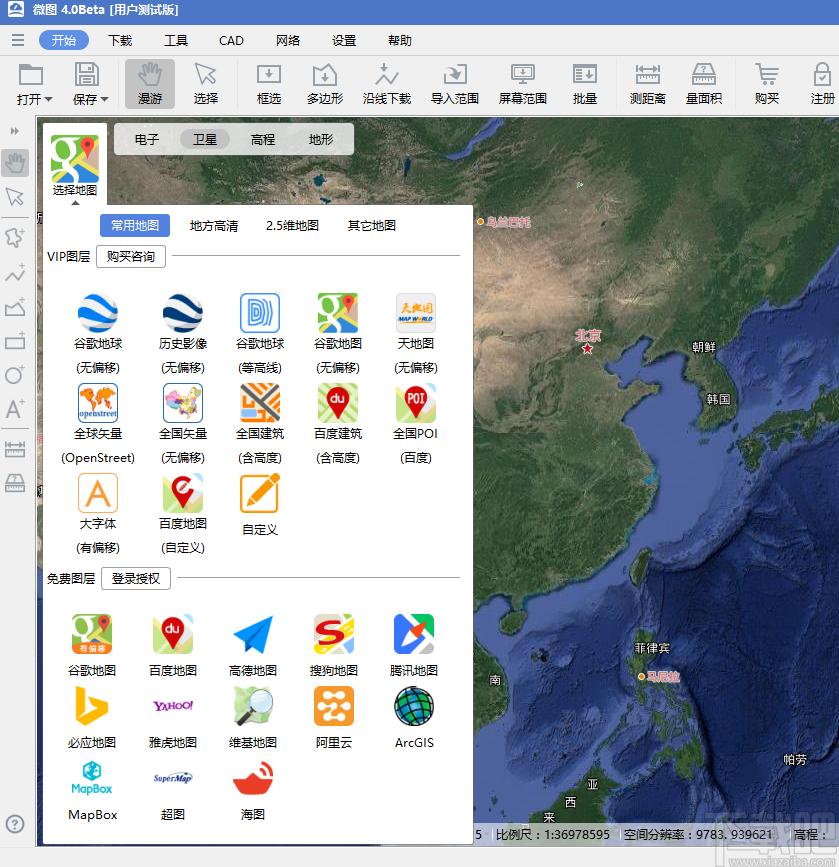Screen dimensions: 839x867
Task: Switch map type to 地形
Action: coord(321,139)
